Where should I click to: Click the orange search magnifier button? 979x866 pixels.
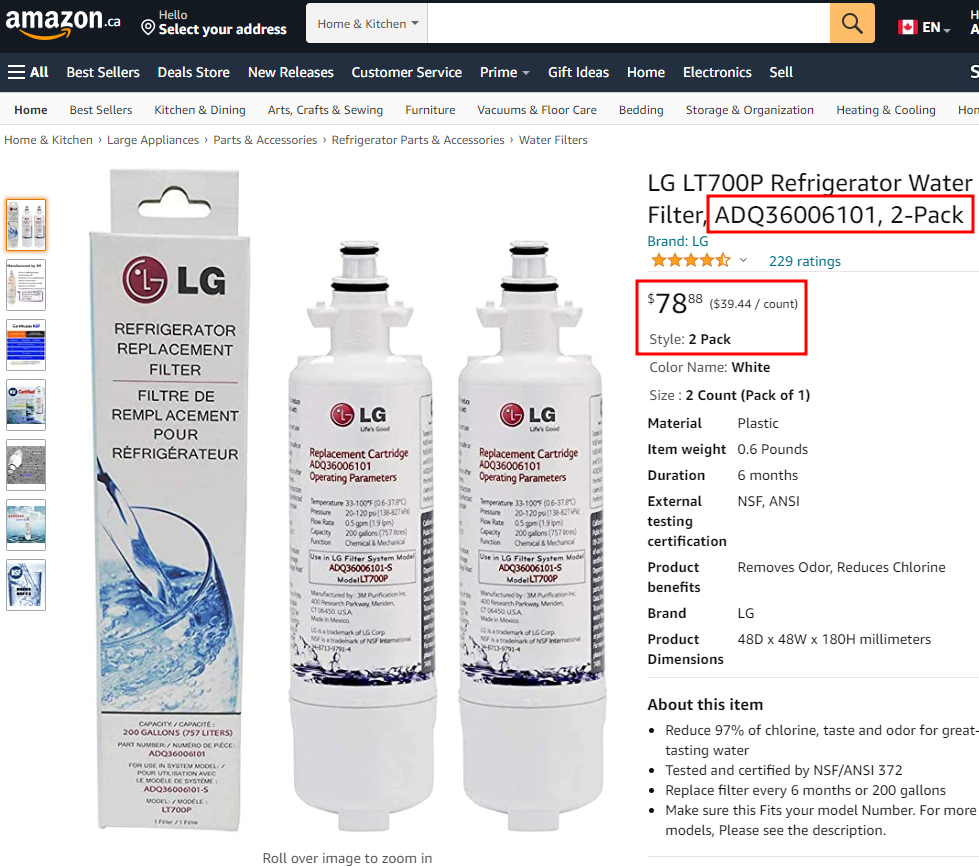[852, 24]
